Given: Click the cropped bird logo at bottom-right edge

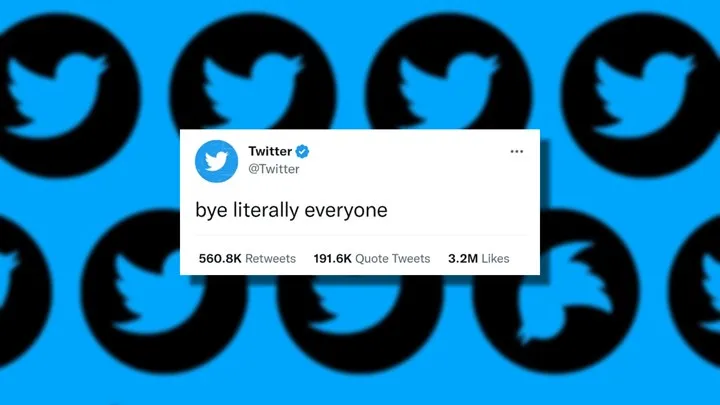Looking at the screenshot, I should point(696,292).
